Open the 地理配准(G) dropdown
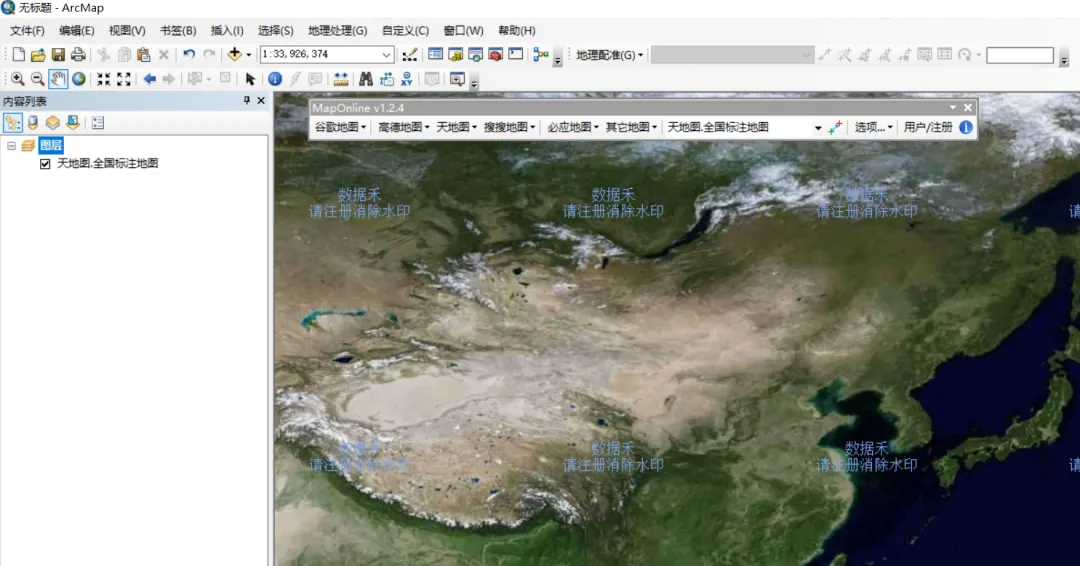Viewport: 1080px width, 566px height. coord(610,54)
